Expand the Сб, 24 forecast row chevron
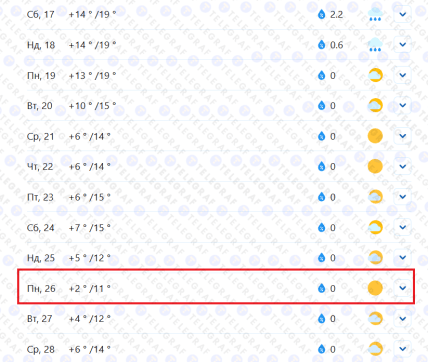The image size is (428, 362). click(x=403, y=227)
